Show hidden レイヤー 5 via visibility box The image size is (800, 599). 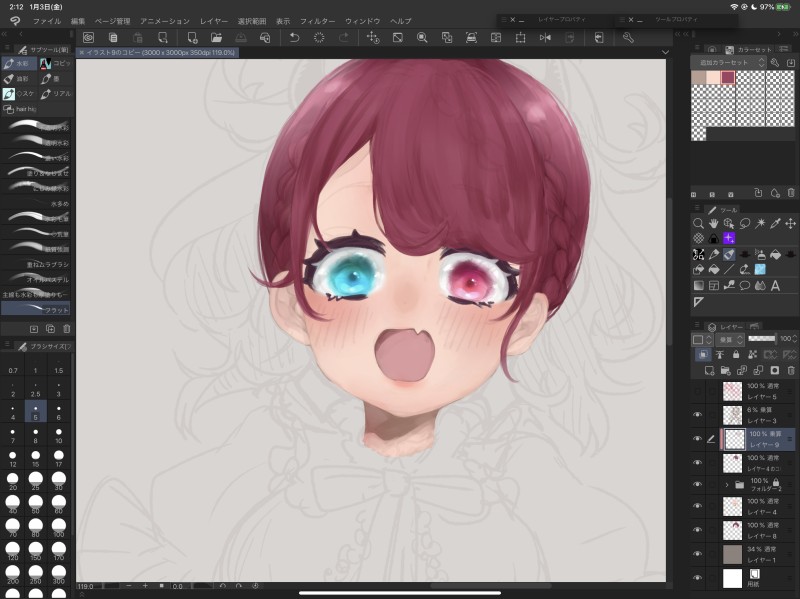[x=697, y=391]
